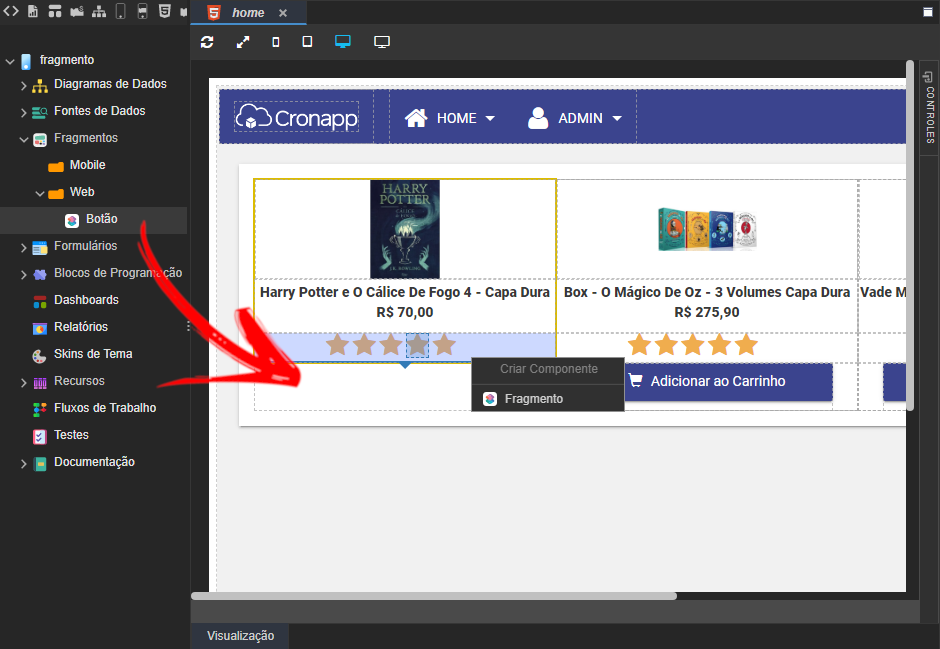Click the Cronapp logo in page header
940x649 pixels.
(297, 117)
